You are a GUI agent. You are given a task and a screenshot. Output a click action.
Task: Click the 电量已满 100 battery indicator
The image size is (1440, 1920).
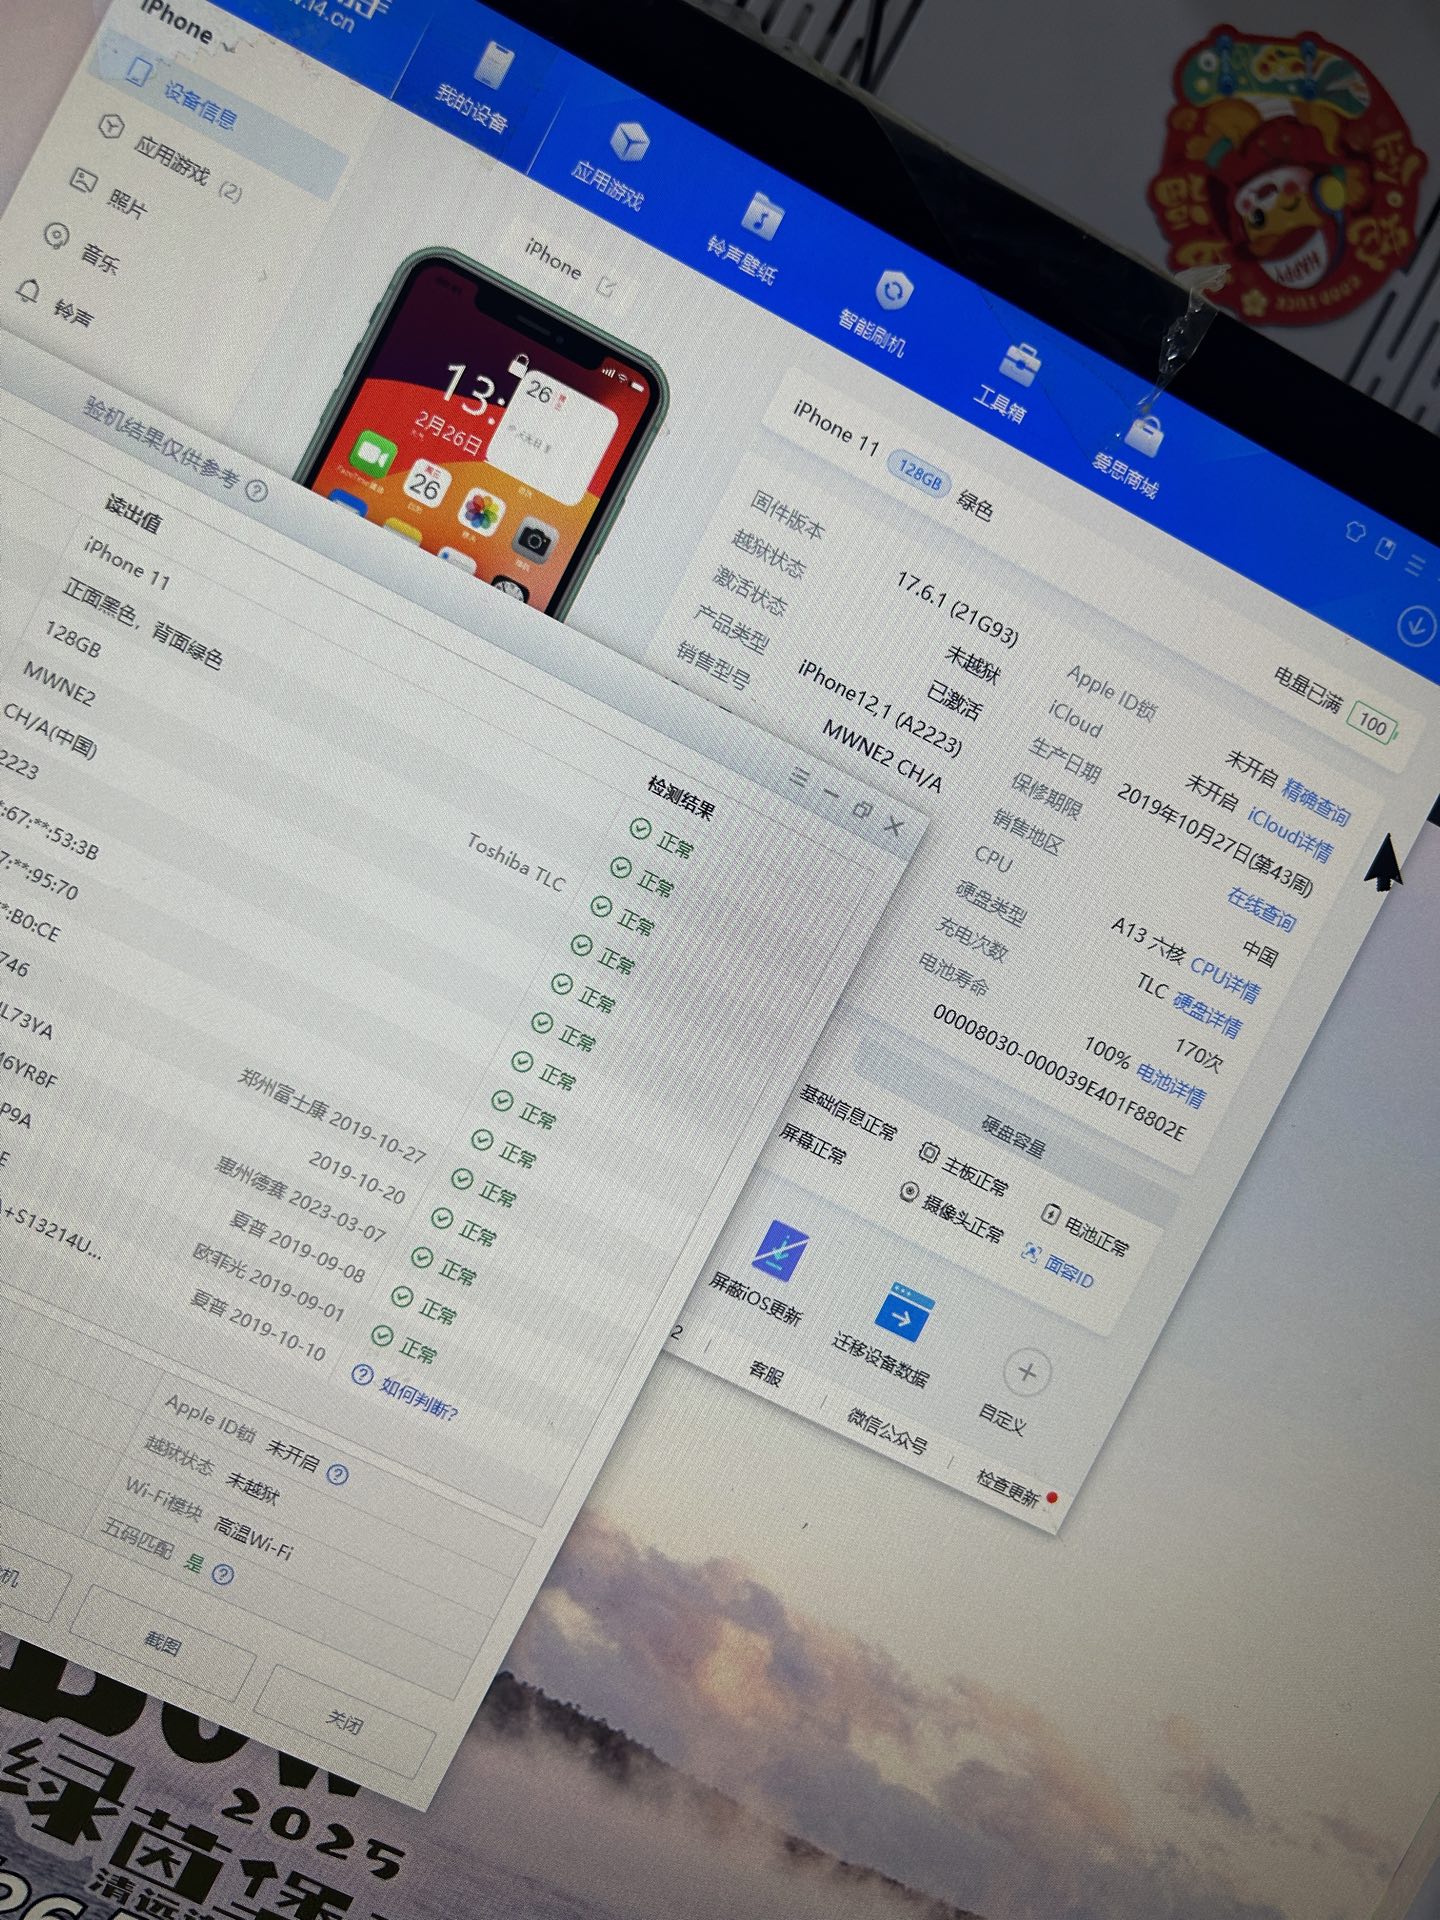click(1337, 704)
